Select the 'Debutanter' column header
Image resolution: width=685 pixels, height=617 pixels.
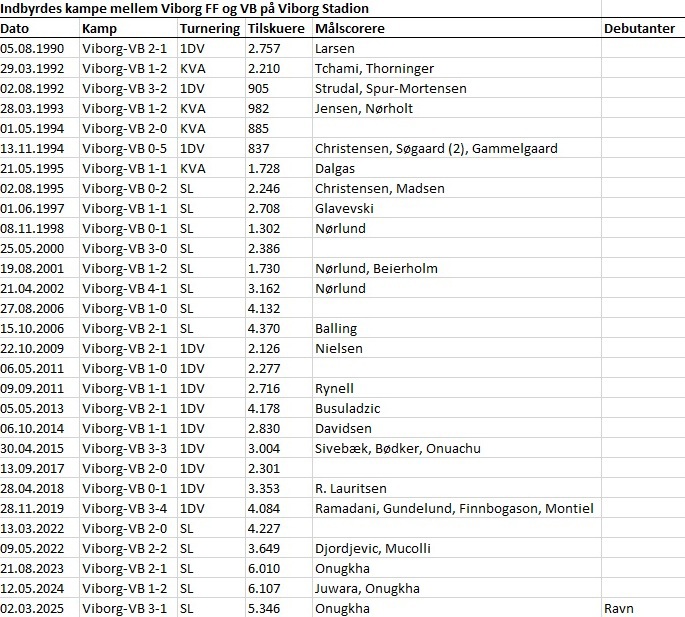click(640, 28)
